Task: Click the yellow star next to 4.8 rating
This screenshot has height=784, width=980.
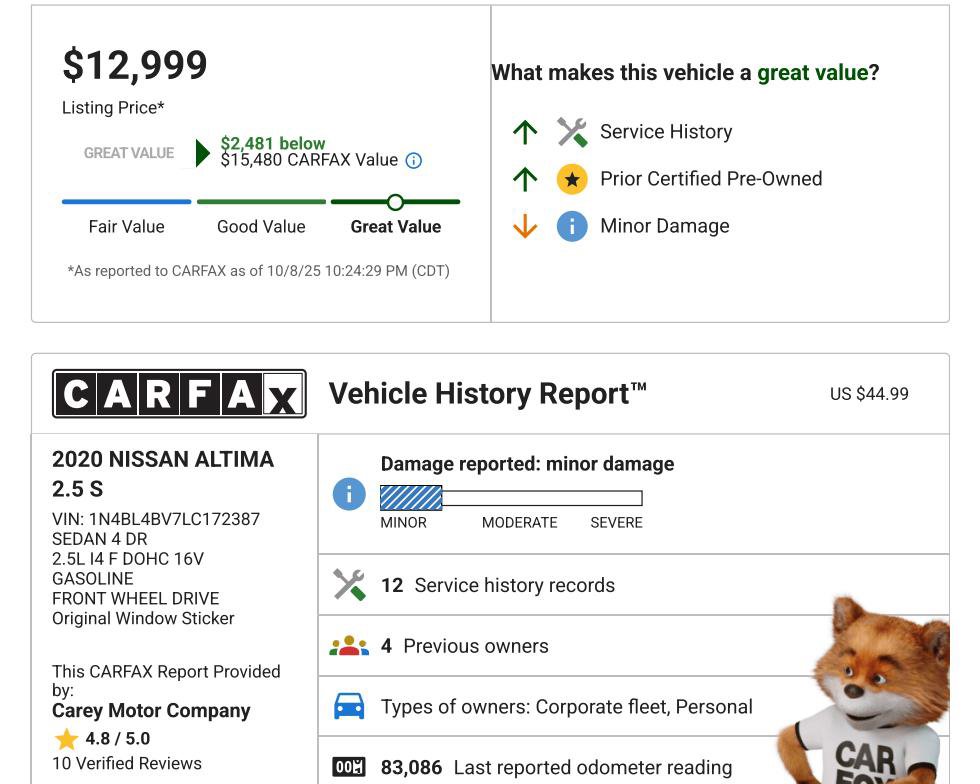Action: tap(67, 740)
